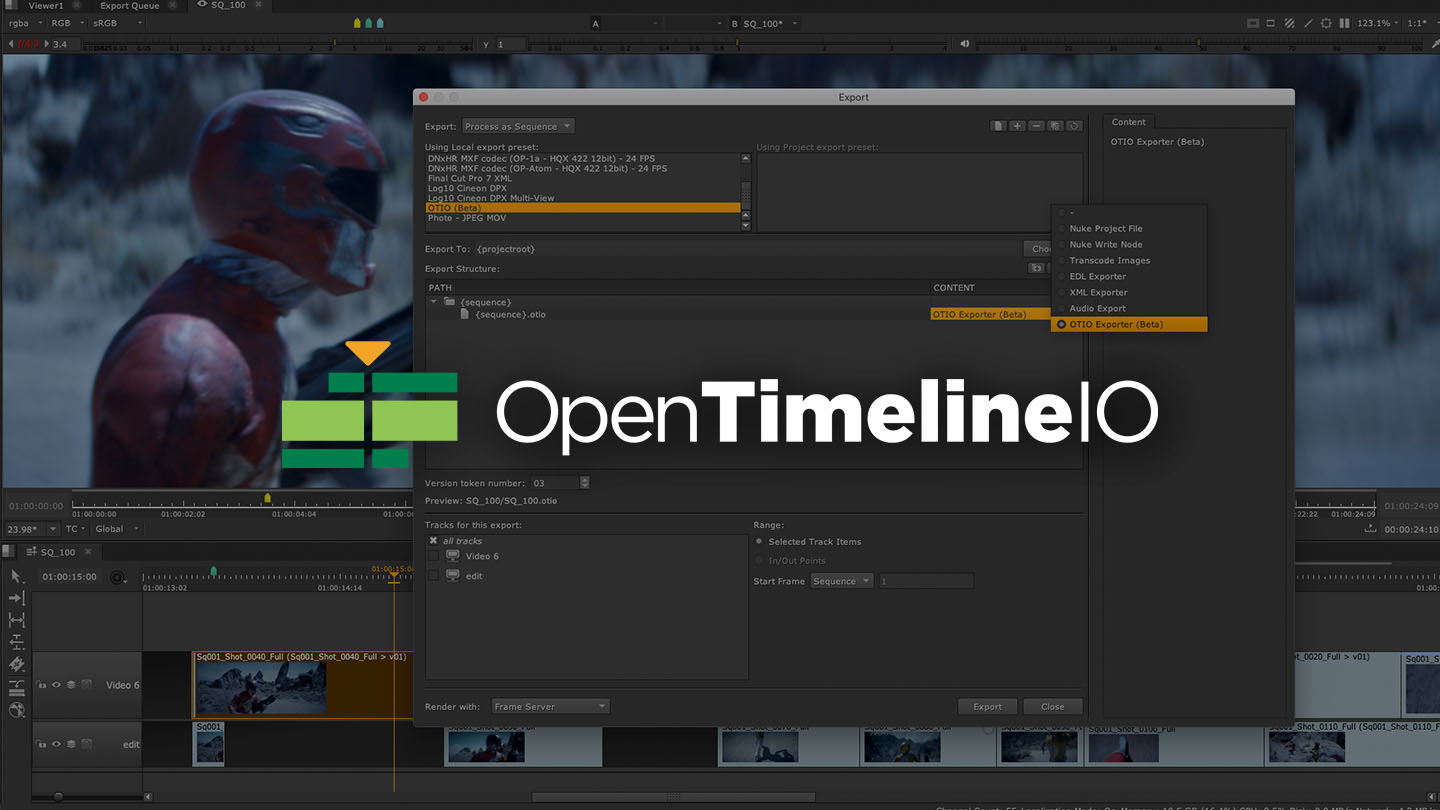1440x810 pixels.
Task: Choose EDL Exporter from content menu
Action: [1128, 276]
